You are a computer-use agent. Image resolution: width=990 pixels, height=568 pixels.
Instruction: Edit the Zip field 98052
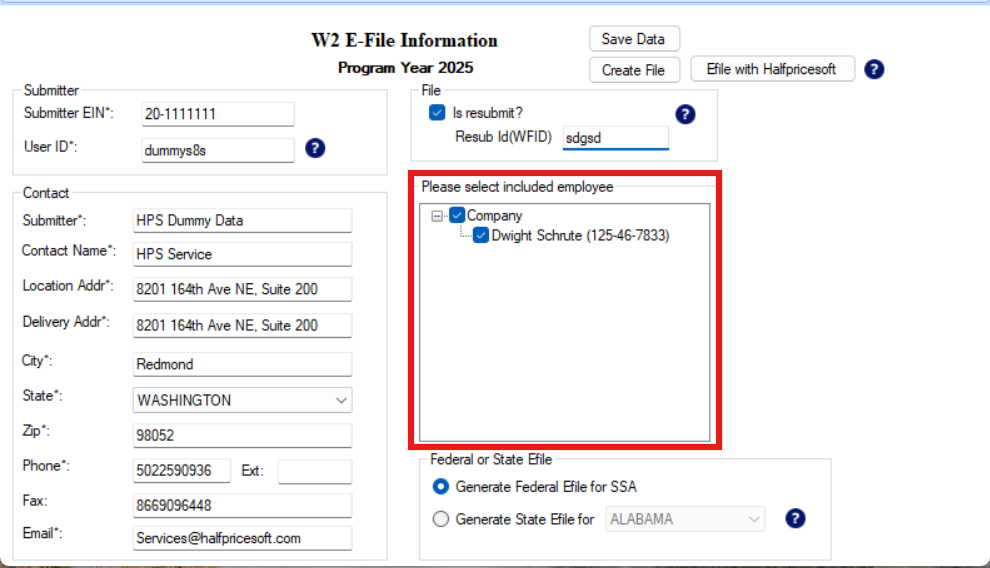point(242,435)
